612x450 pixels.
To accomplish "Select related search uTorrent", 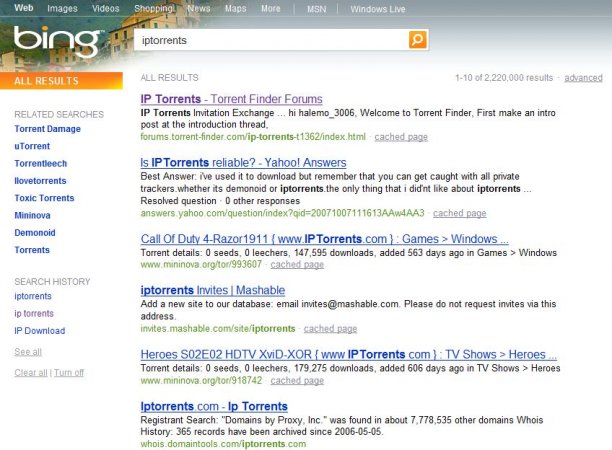I will [x=32, y=146].
